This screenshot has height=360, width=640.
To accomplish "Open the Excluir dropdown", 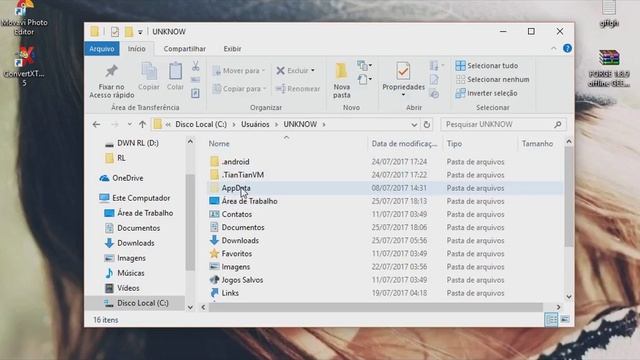I will [x=313, y=71].
